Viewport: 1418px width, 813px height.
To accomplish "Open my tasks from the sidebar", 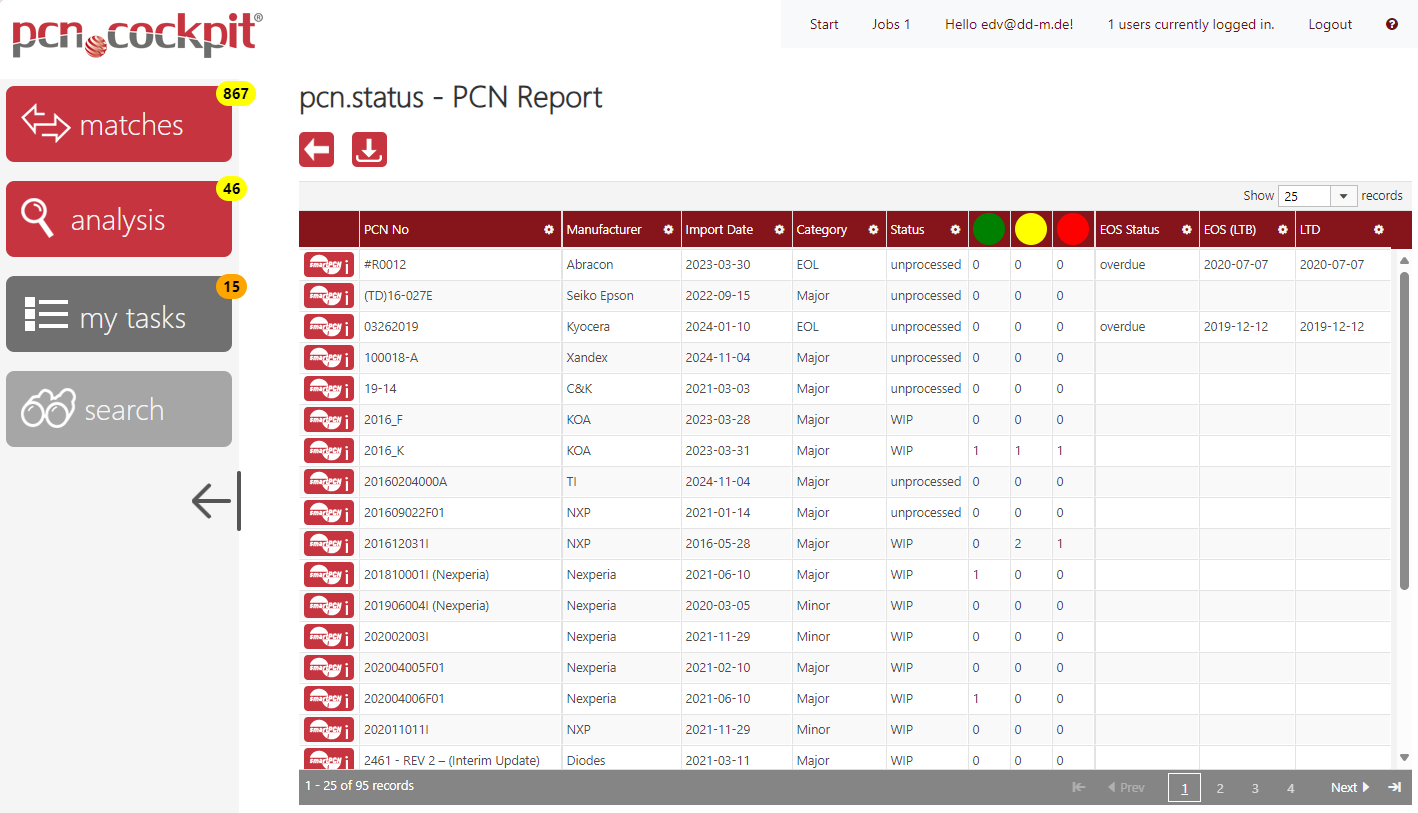I will [x=118, y=313].
